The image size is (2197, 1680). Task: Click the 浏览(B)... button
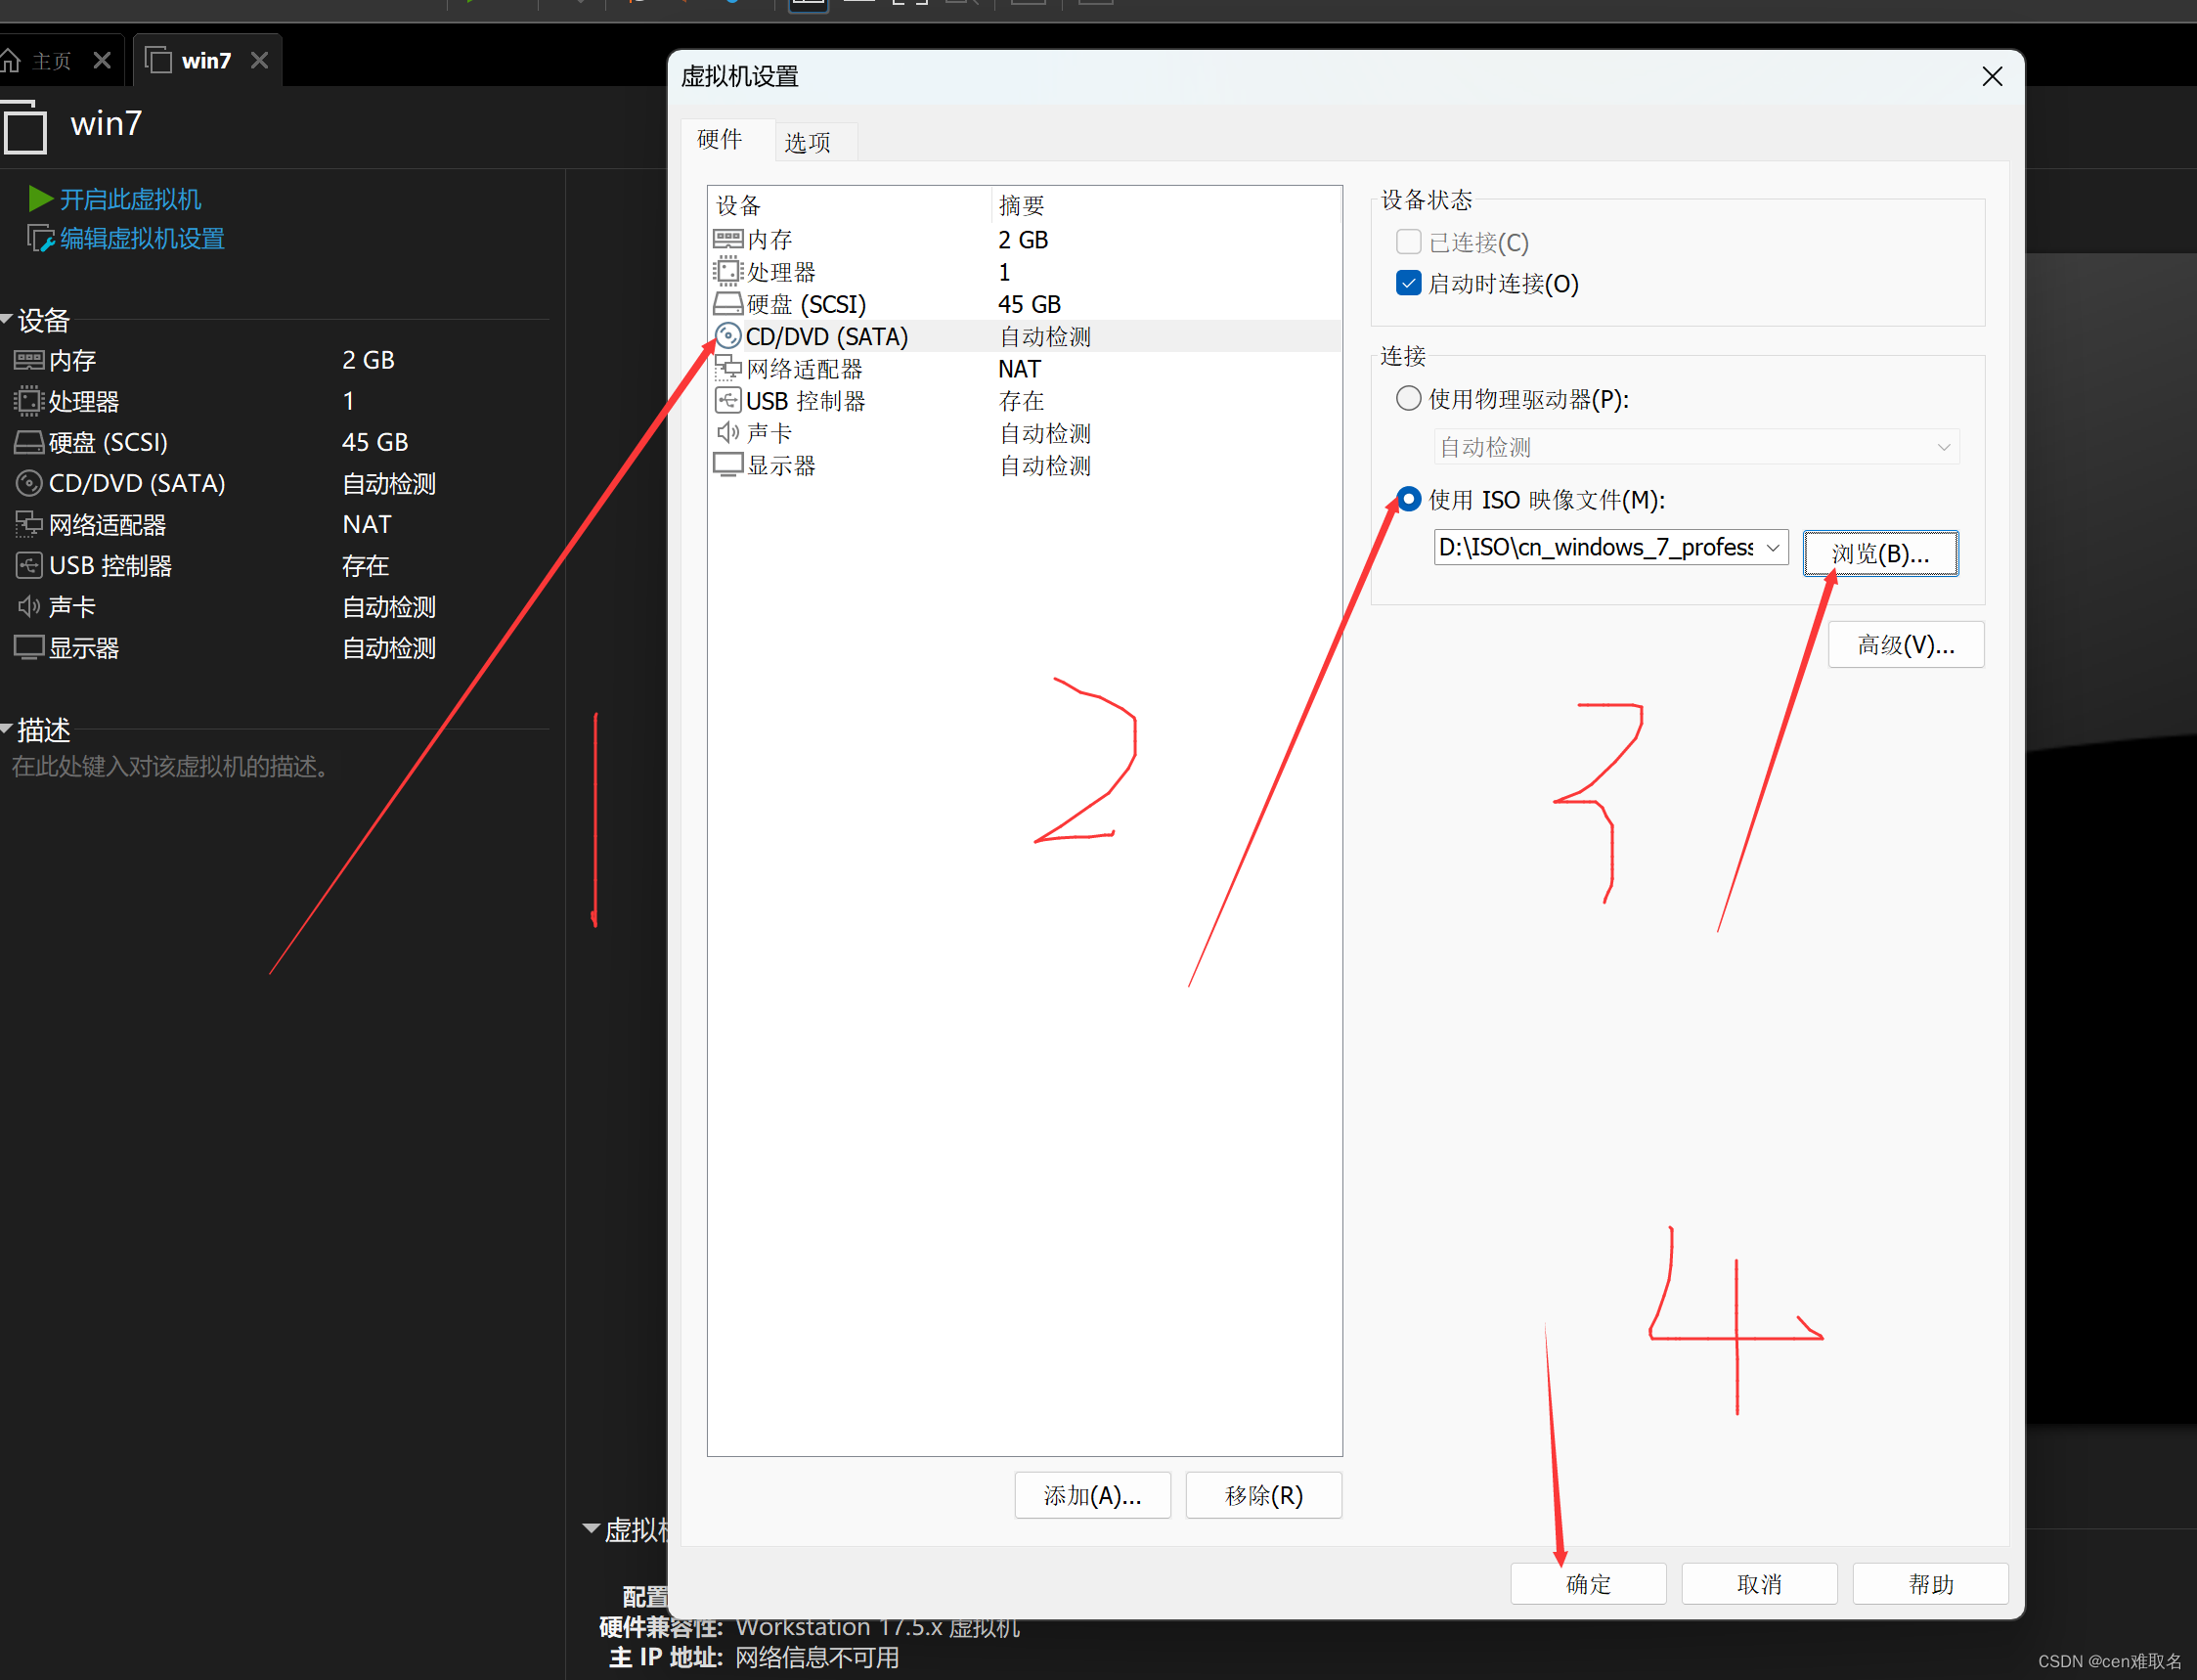tap(1879, 553)
